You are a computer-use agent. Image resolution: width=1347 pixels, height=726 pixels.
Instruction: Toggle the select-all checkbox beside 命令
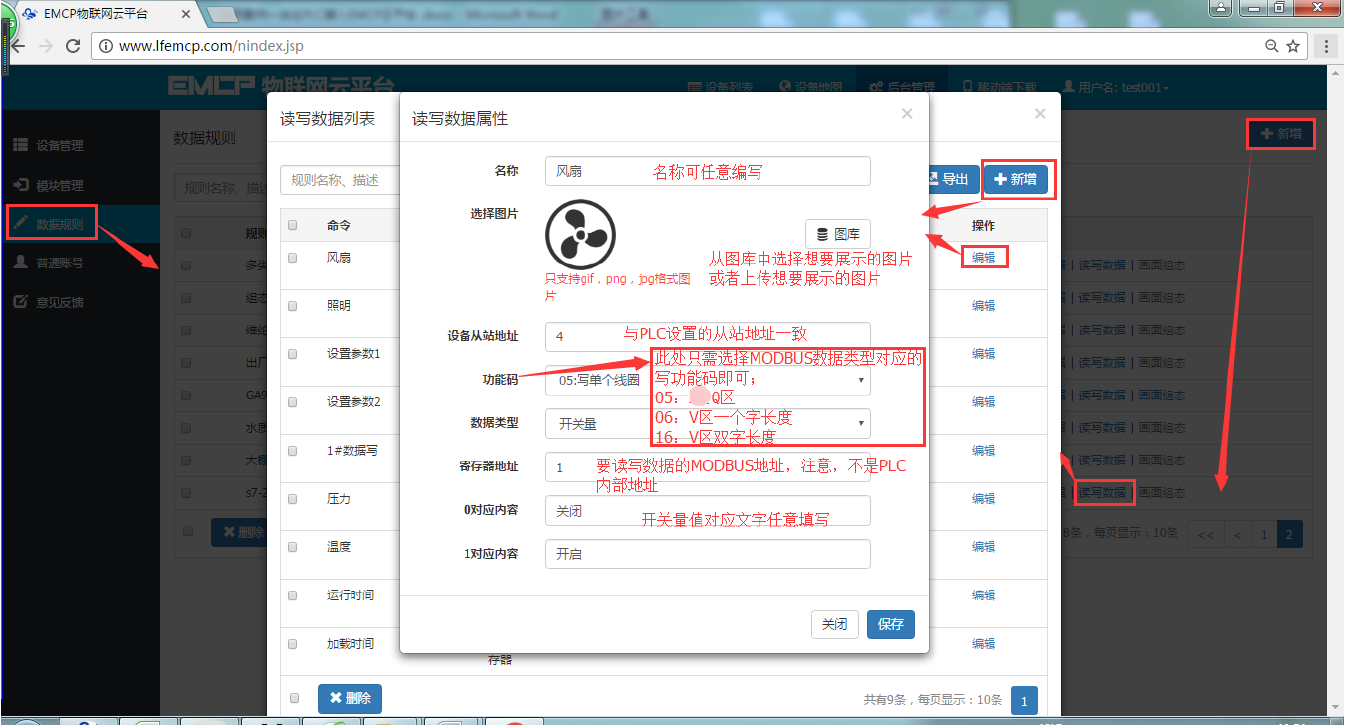[x=293, y=225]
